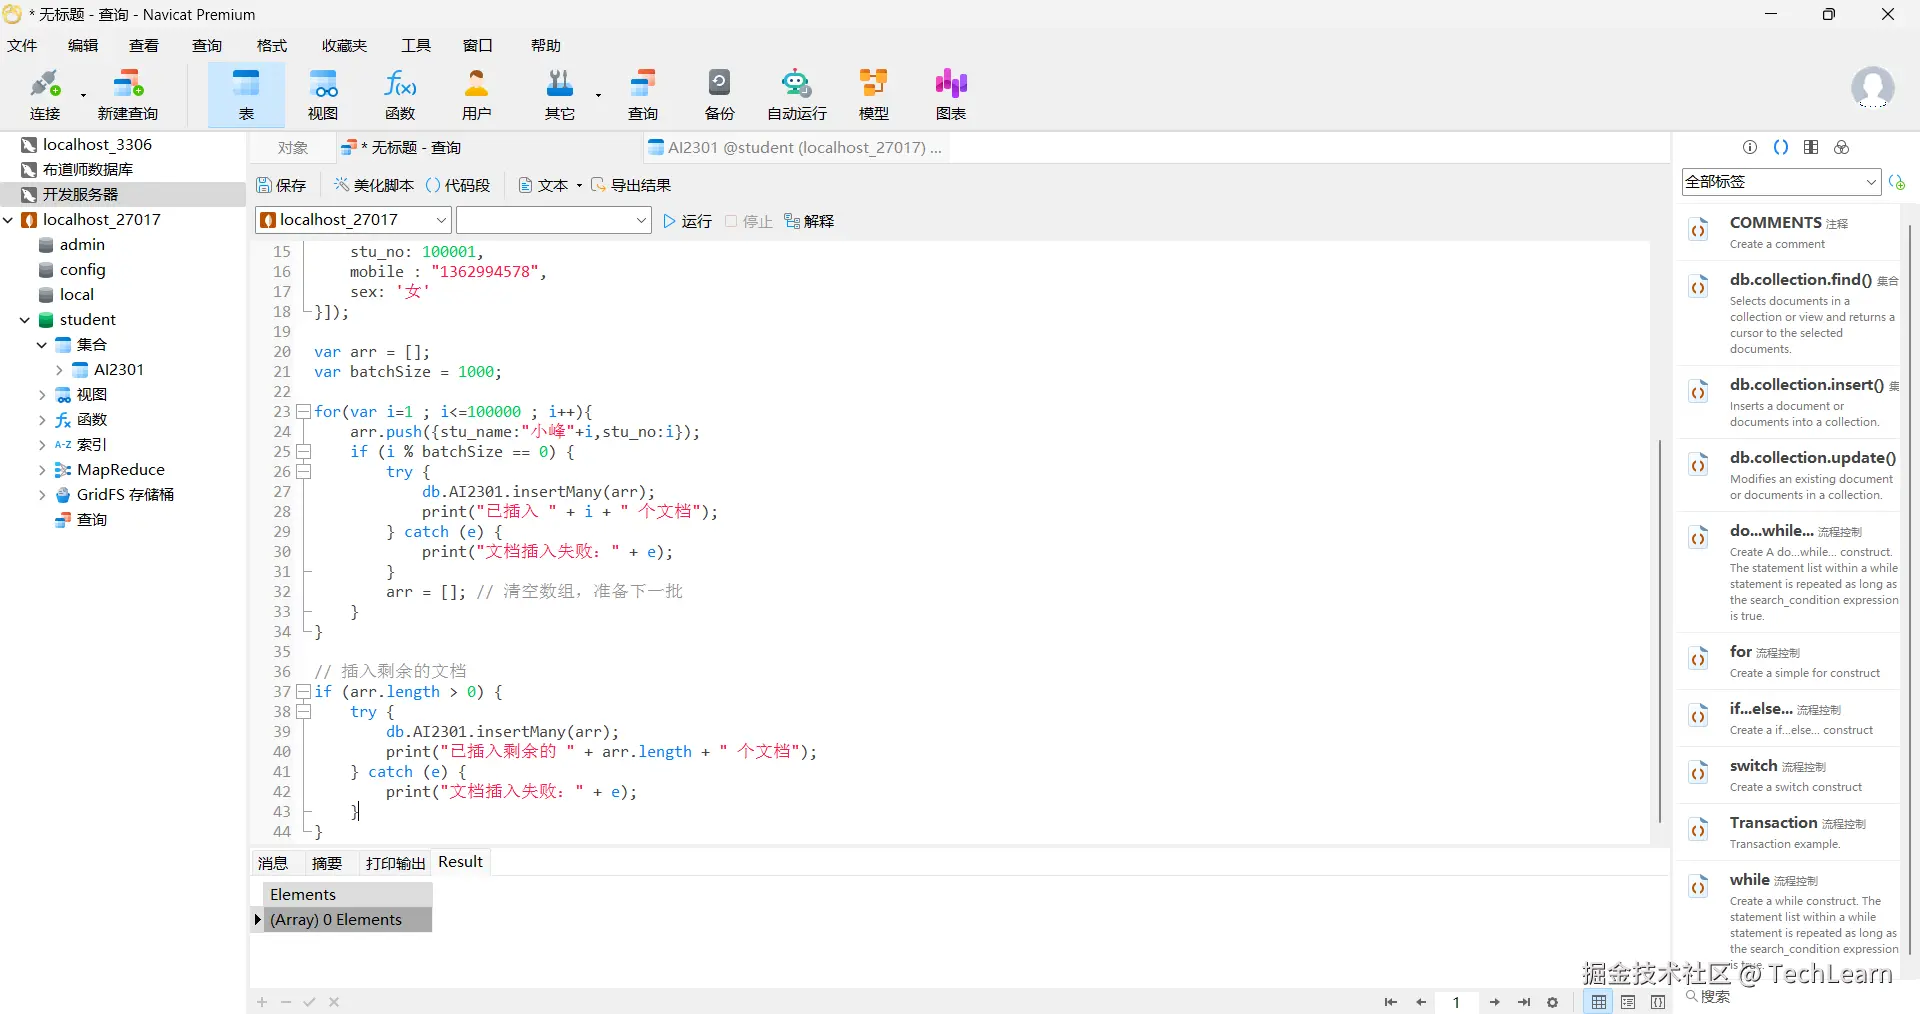Click the 导出结果 export button
This screenshot has width=1920, height=1014.
coord(631,186)
